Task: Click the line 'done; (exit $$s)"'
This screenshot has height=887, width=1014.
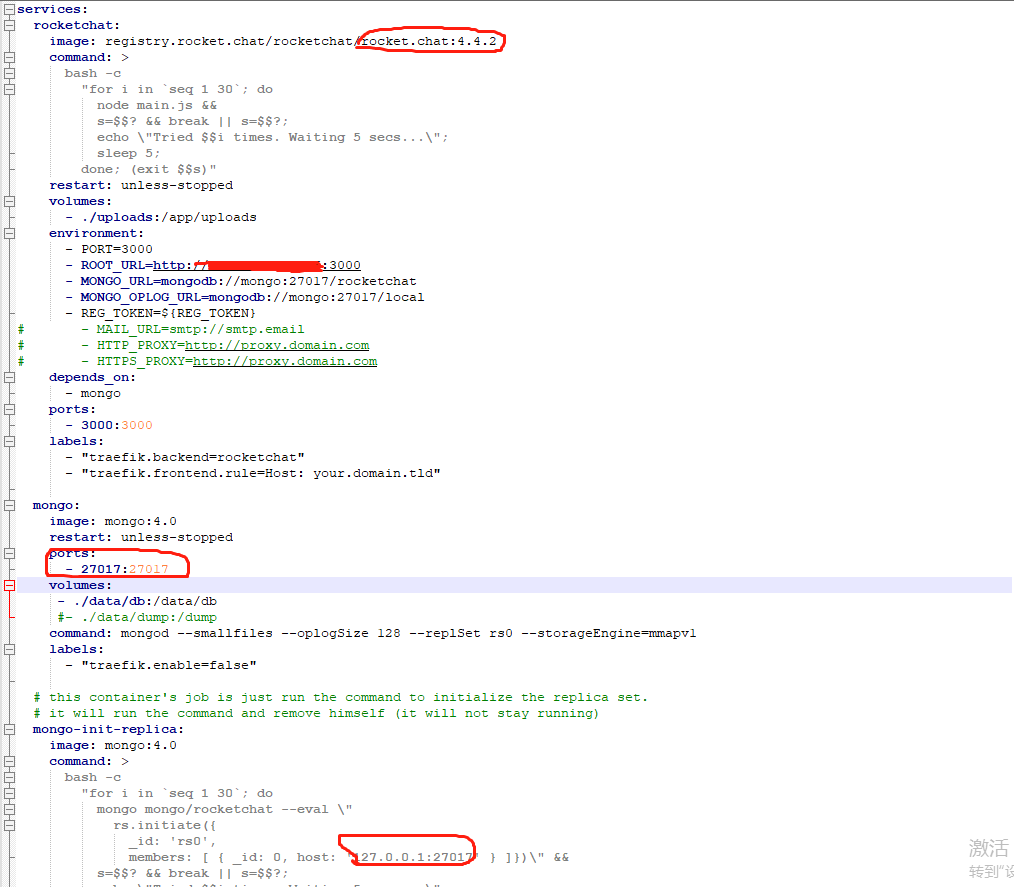Action: 149,169
